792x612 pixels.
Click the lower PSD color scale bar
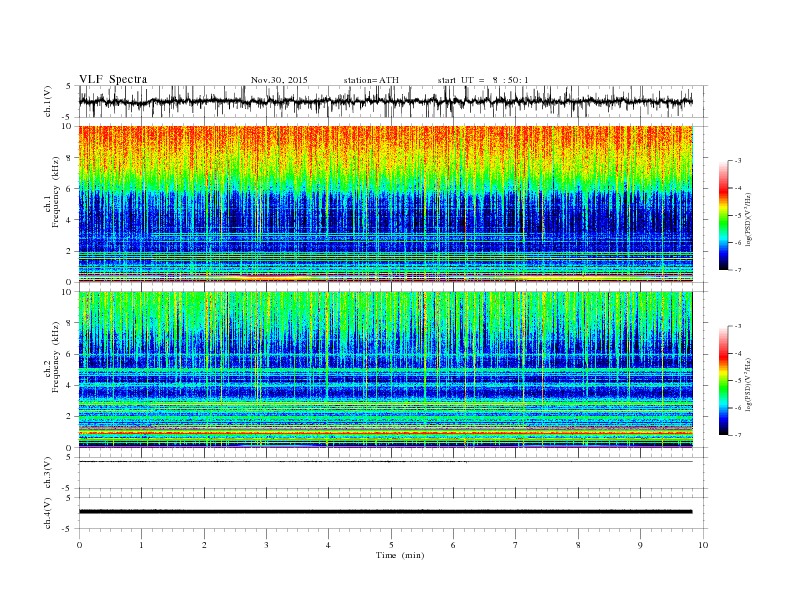point(723,380)
